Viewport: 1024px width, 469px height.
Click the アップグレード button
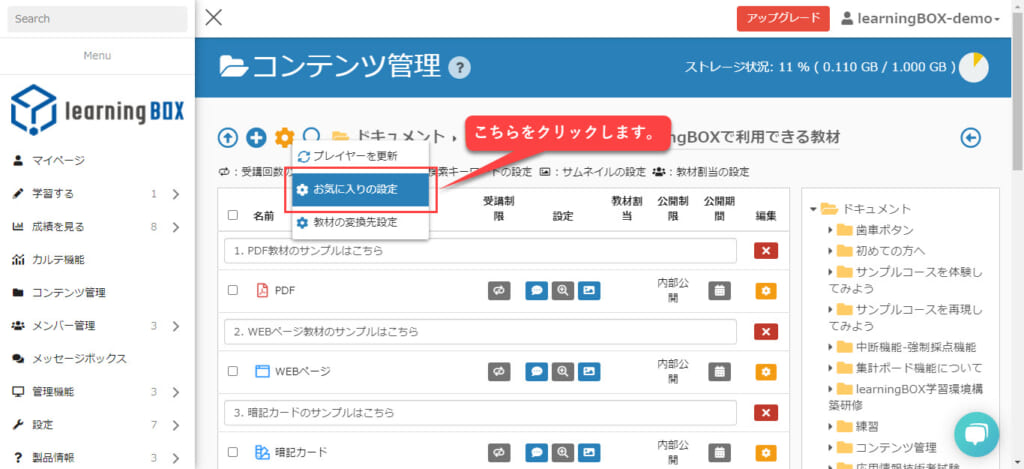(783, 19)
